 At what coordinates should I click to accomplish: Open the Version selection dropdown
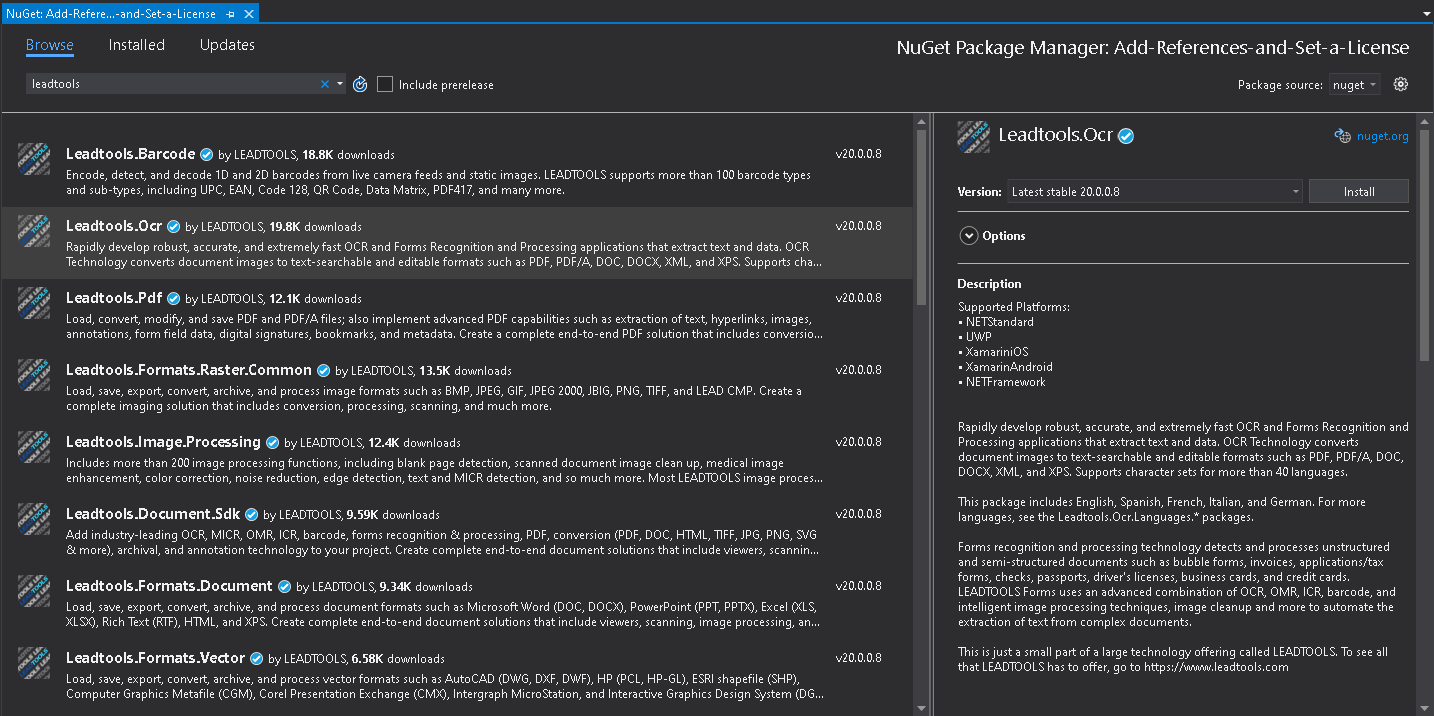coord(1155,192)
